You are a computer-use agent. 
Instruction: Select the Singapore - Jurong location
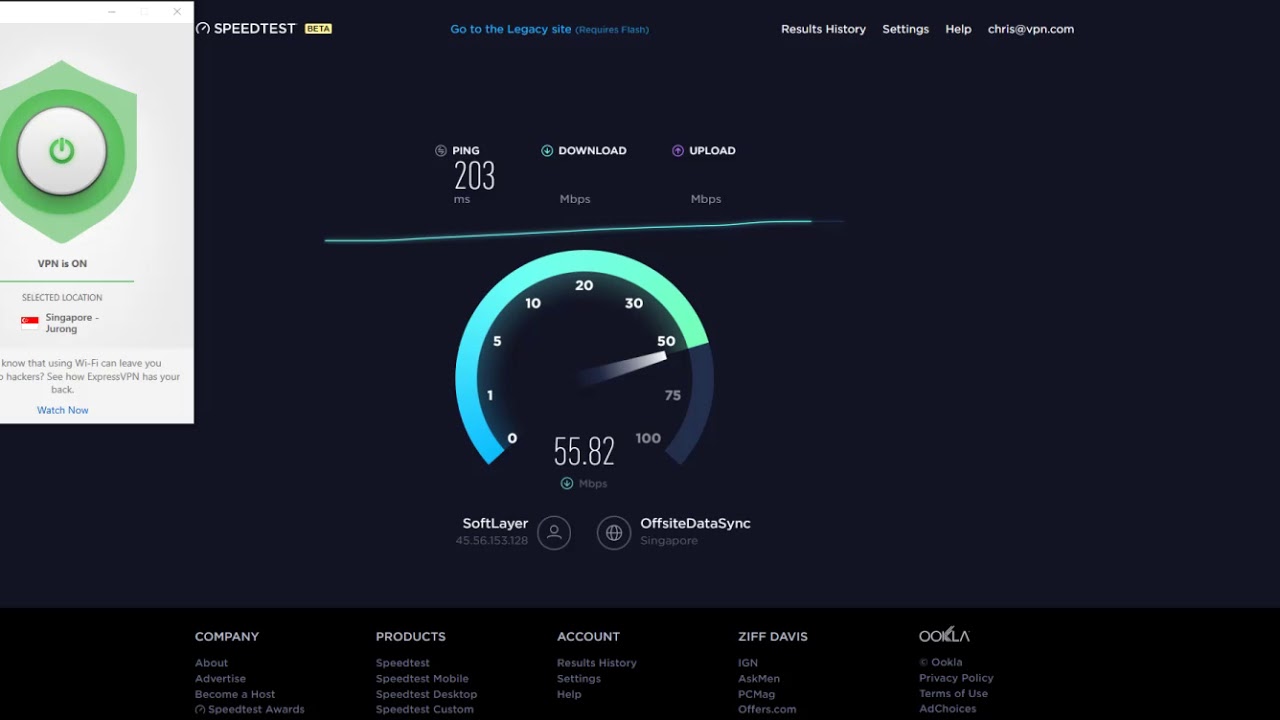coord(72,323)
